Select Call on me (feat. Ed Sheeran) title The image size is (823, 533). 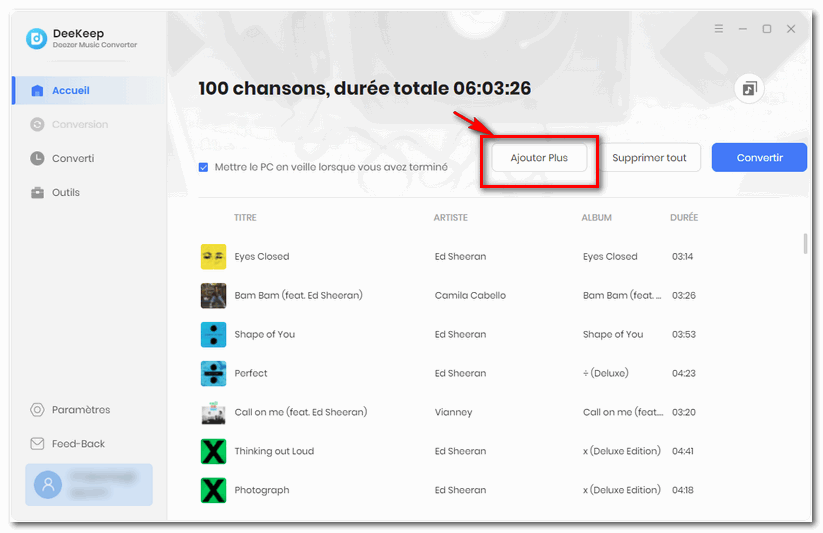tap(301, 412)
